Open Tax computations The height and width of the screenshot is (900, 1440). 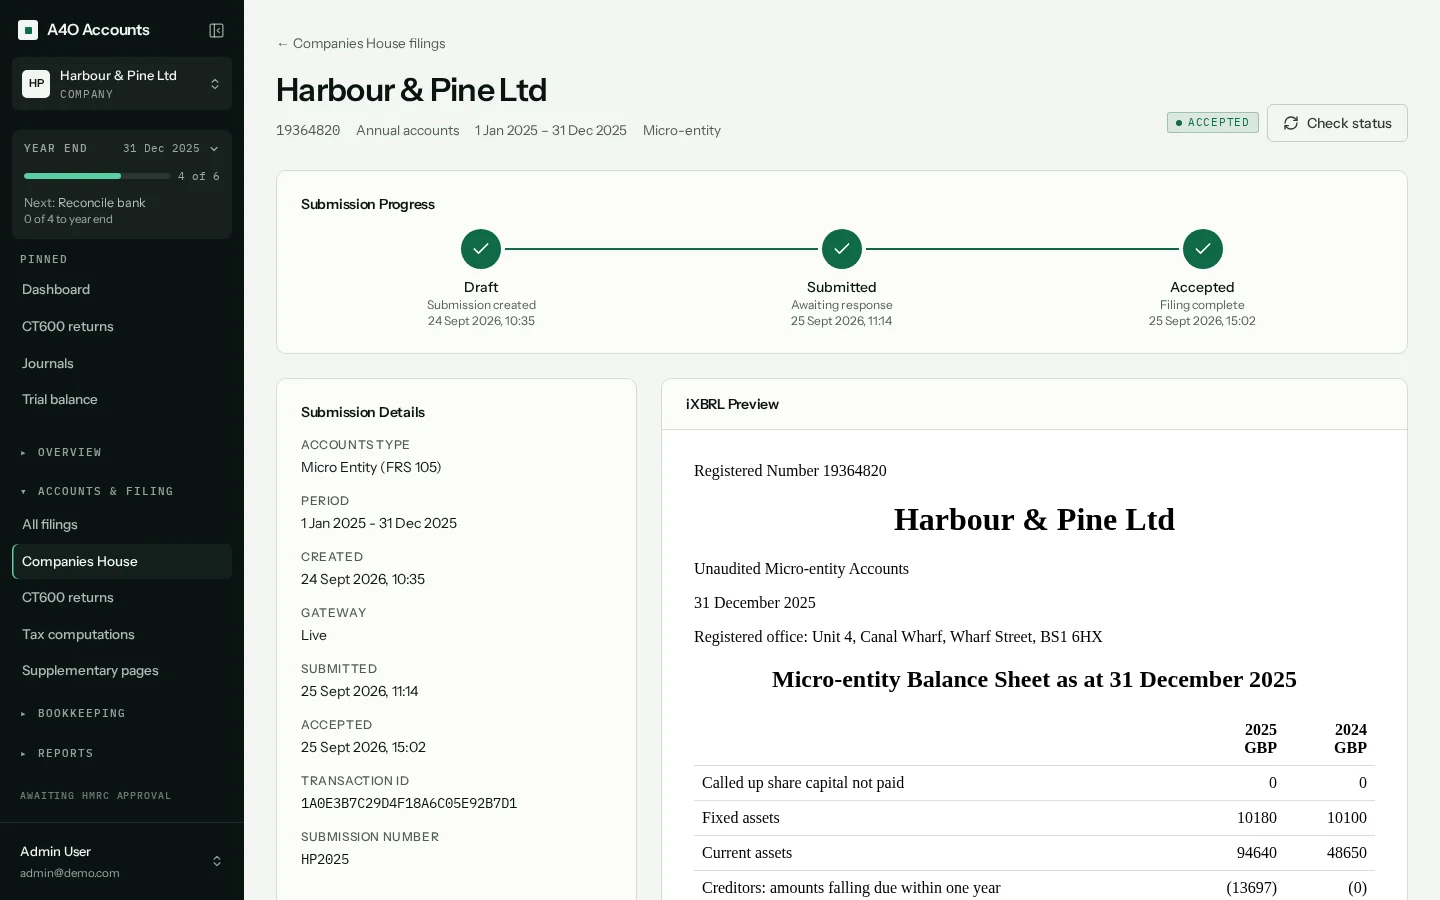tap(122, 635)
